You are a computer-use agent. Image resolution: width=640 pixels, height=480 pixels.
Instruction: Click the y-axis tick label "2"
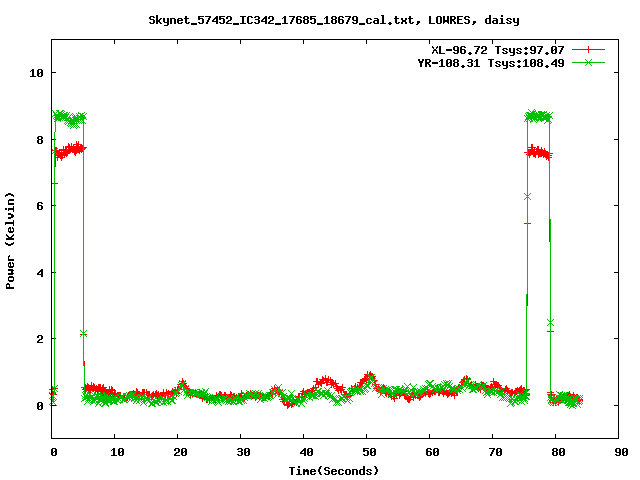[40, 339]
